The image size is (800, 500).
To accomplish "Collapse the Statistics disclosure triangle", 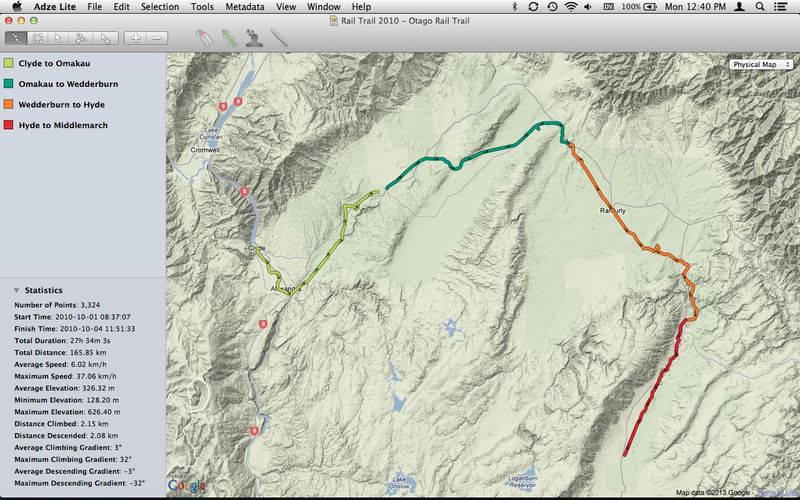I will (x=16, y=290).
